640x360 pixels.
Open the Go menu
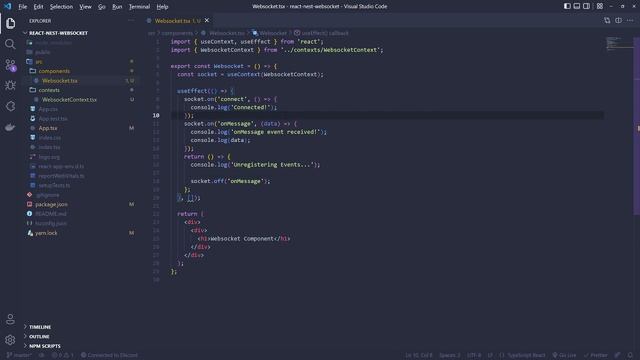coord(102,7)
